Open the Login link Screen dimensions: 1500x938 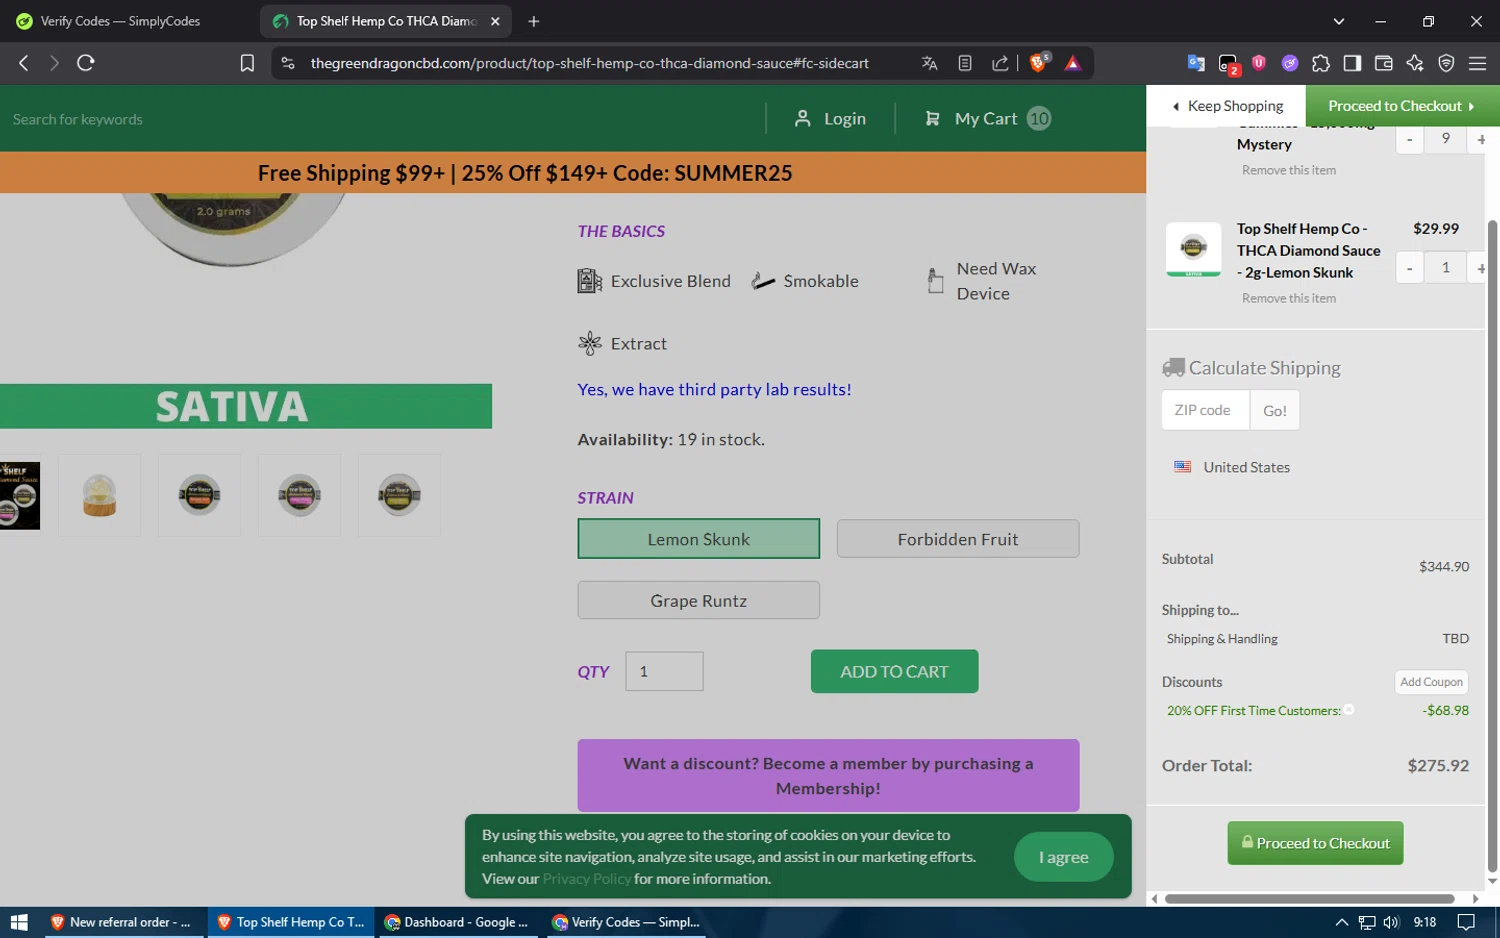point(830,119)
